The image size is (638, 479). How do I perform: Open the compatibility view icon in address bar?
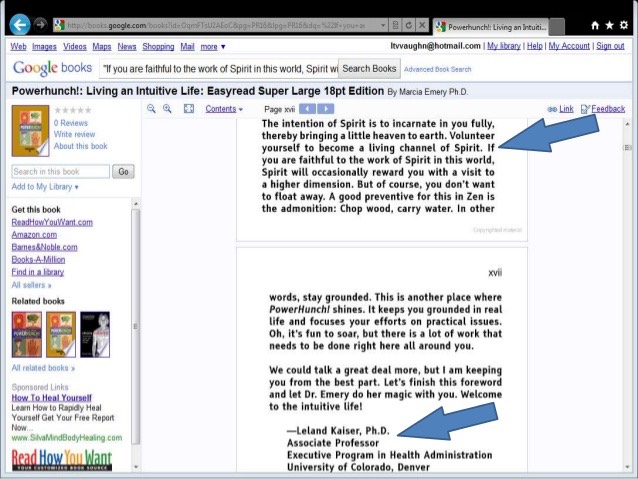395,25
